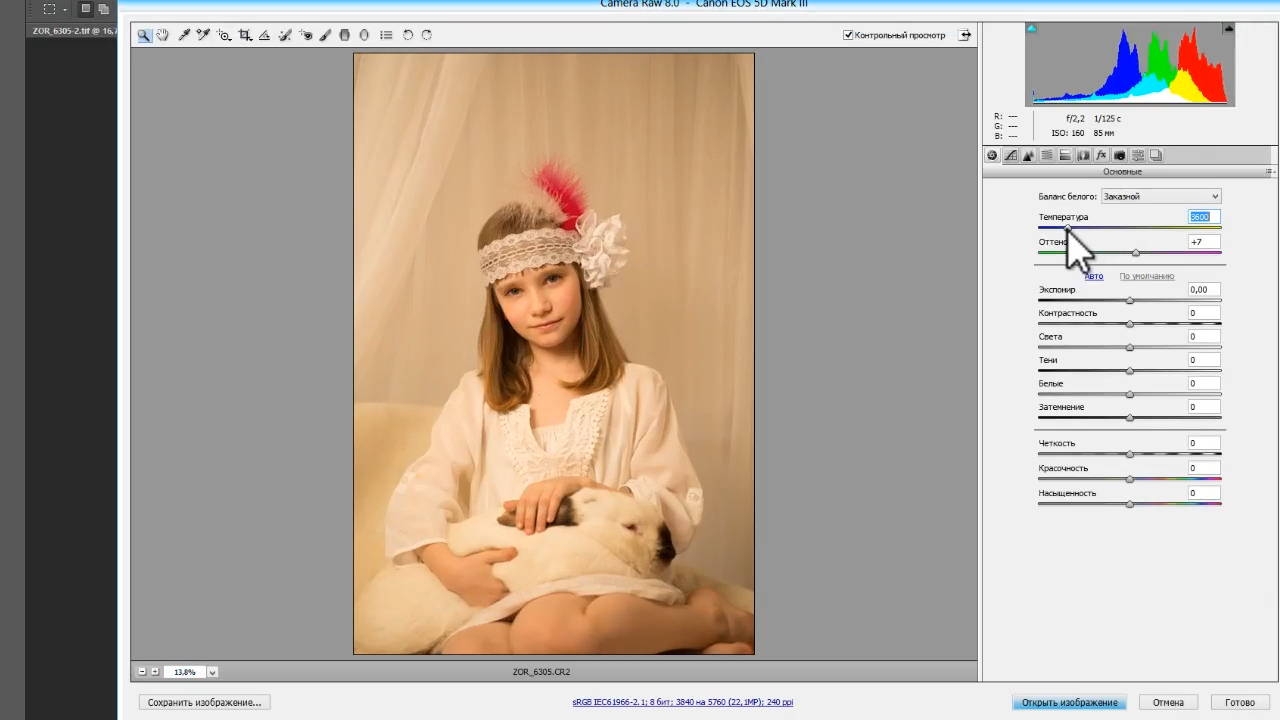The width and height of the screenshot is (1280, 720).
Task: Open the Split Toning tab
Action: [1065, 155]
